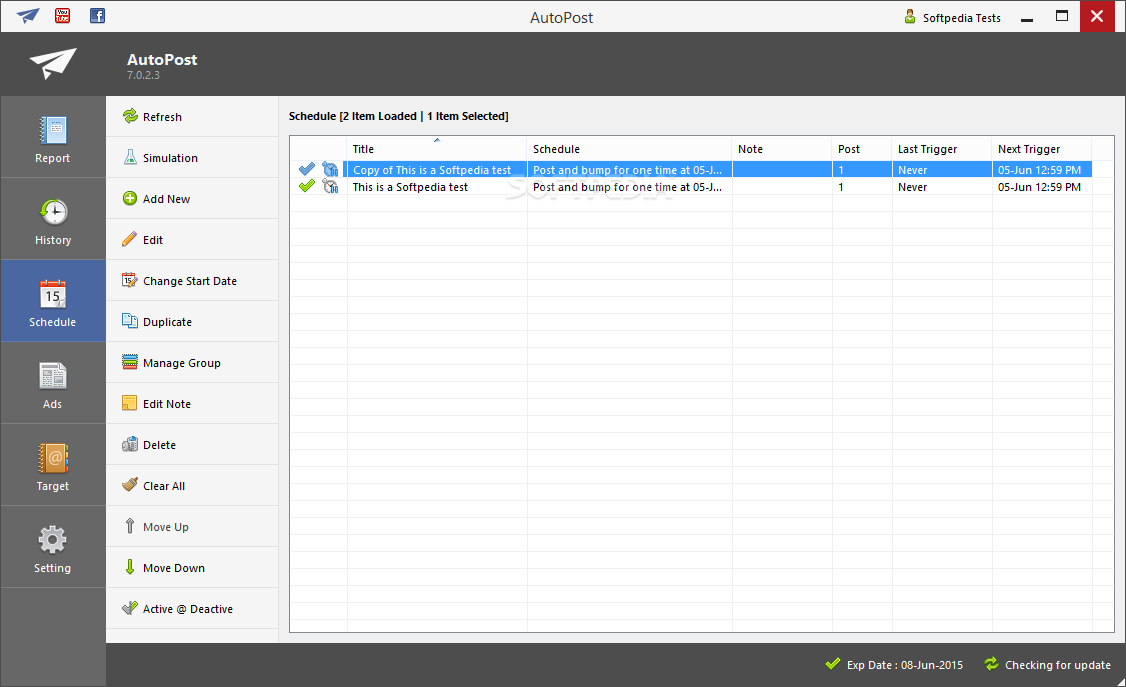Click the Last Trigger column header

pos(941,149)
